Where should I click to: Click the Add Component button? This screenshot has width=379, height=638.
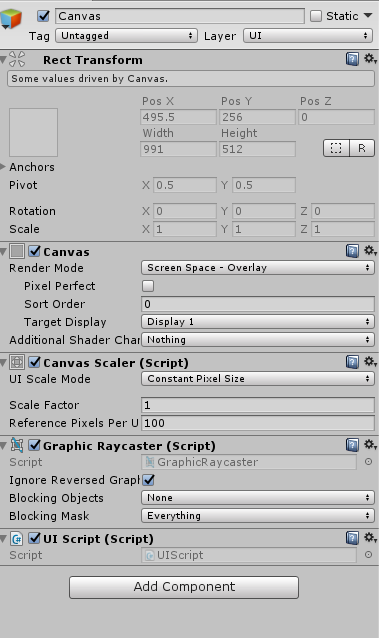pos(184,587)
